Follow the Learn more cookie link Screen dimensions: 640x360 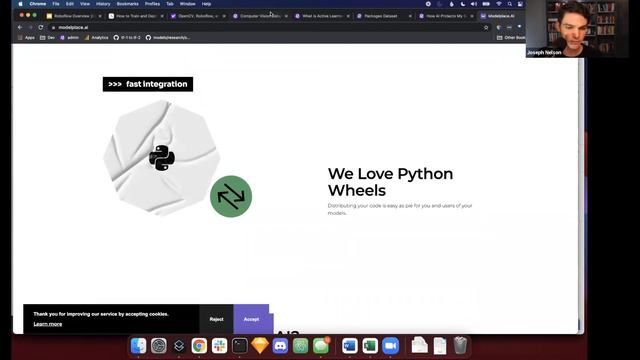(x=48, y=324)
